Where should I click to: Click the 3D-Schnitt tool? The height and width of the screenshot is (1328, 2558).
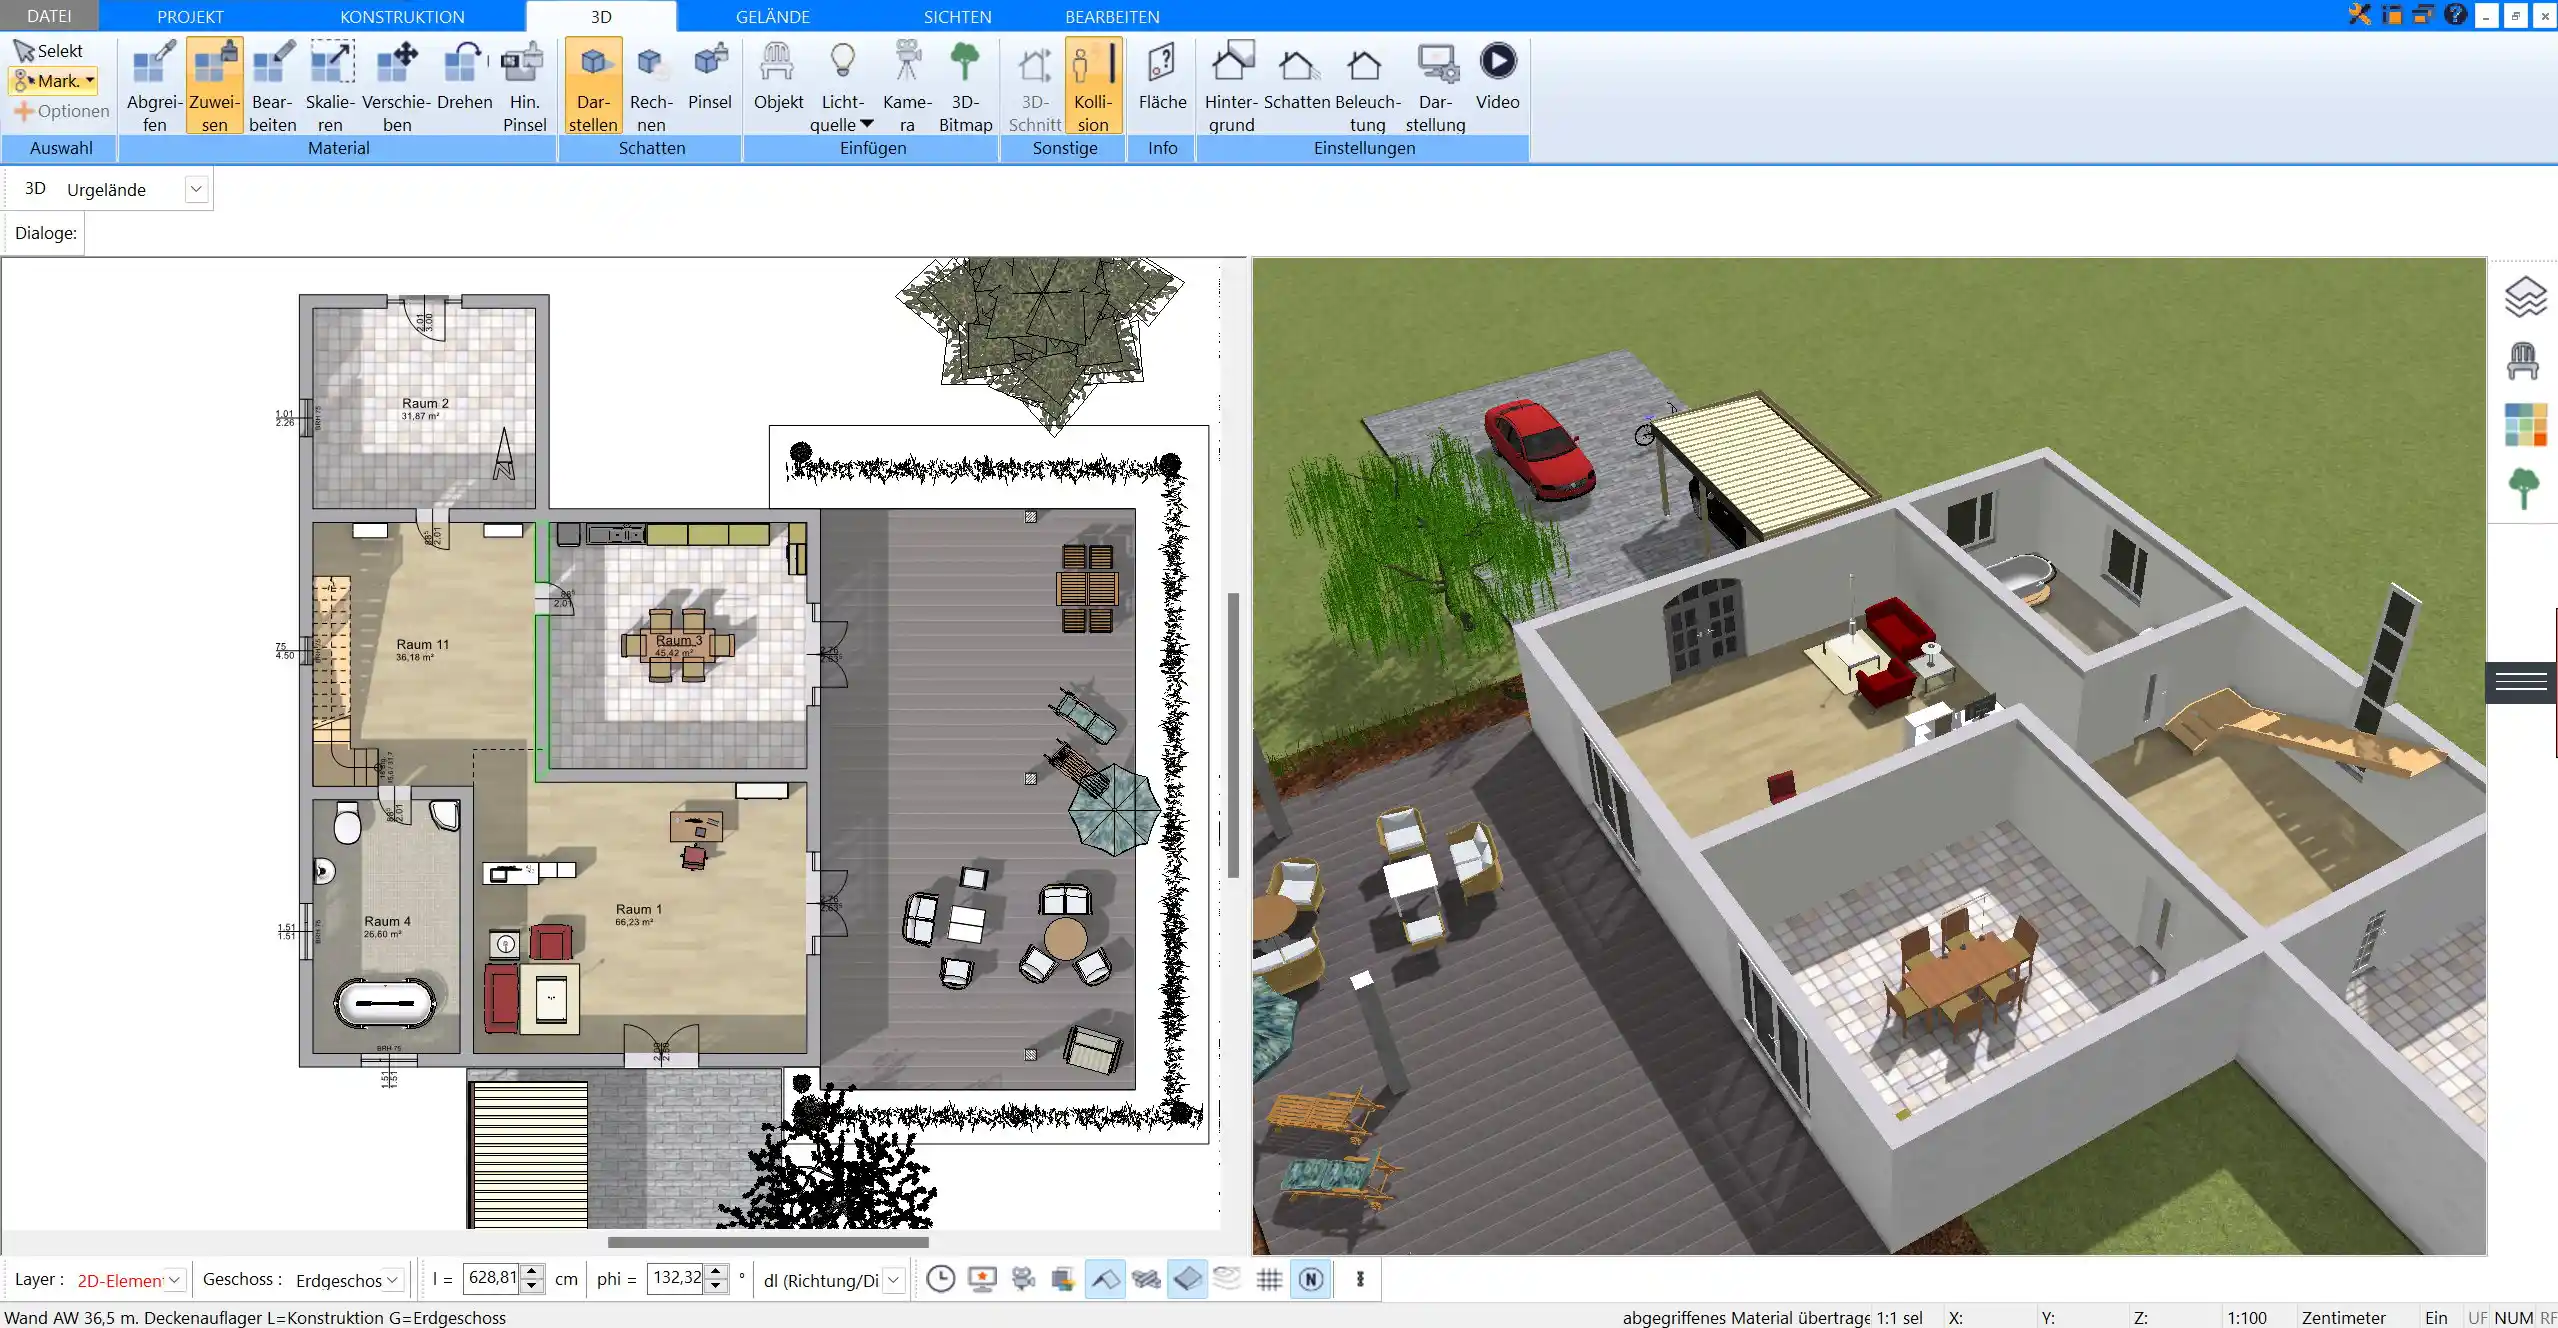1034,86
